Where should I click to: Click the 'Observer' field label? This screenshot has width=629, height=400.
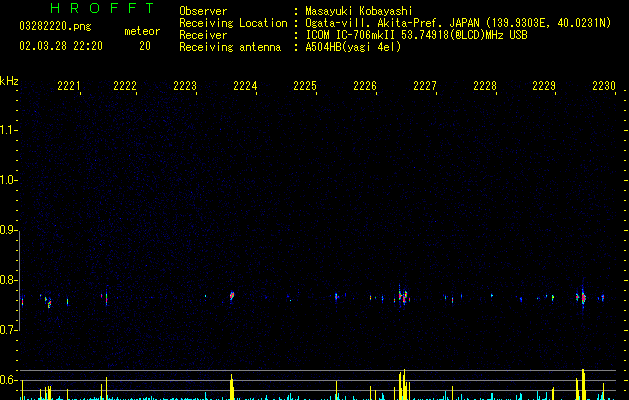(203, 11)
